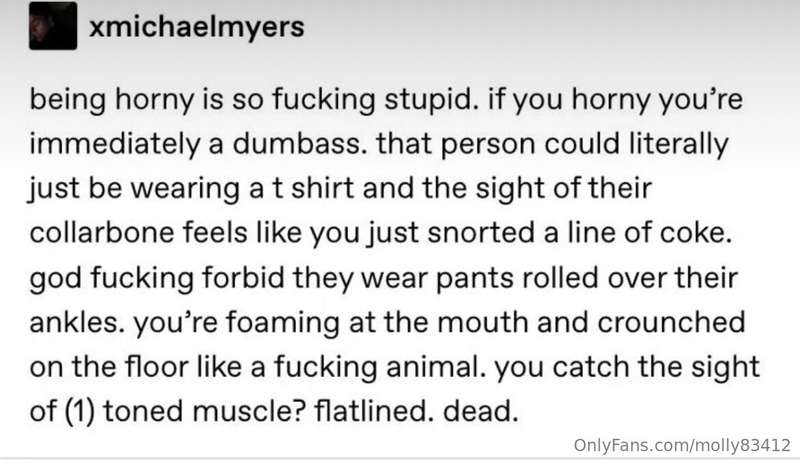Click the word "snorted" in the post

pos(481,233)
